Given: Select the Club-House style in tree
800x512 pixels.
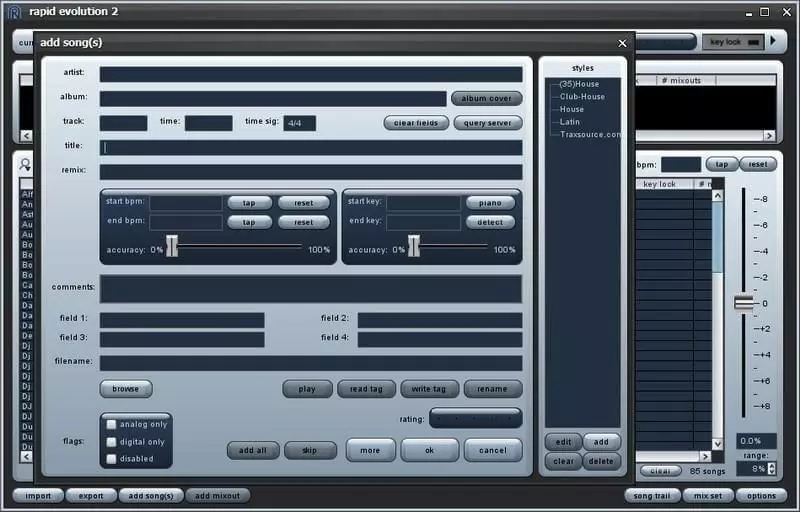Looking at the screenshot, I should (x=582, y=97).
